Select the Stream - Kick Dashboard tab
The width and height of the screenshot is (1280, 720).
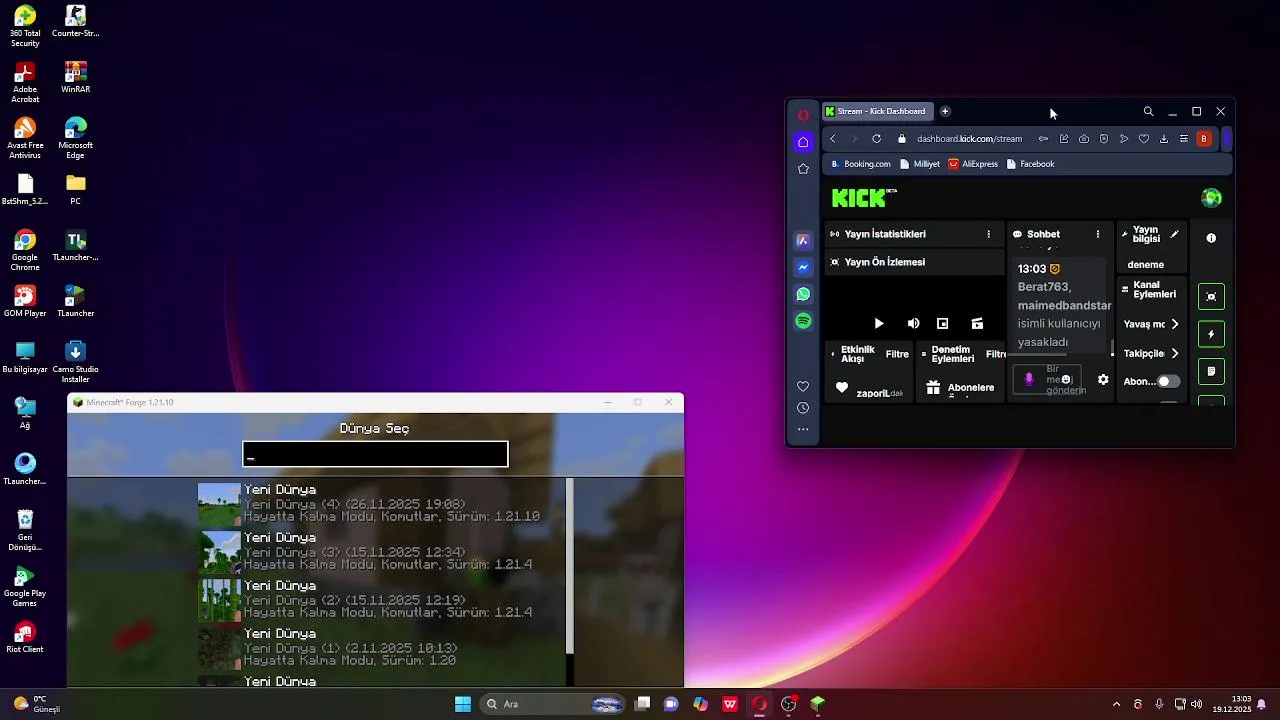click(x=878, y=111)
